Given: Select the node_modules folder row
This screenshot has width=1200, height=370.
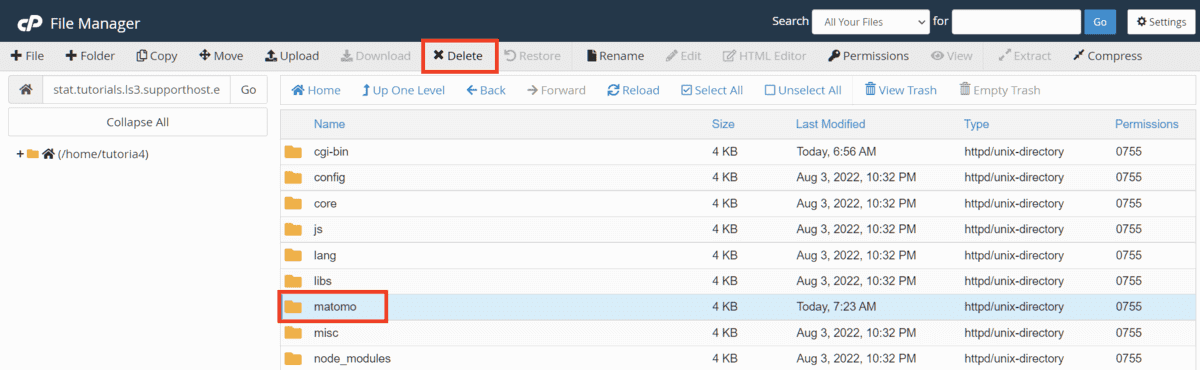Looking at the screenshot, I should point(738,358).
